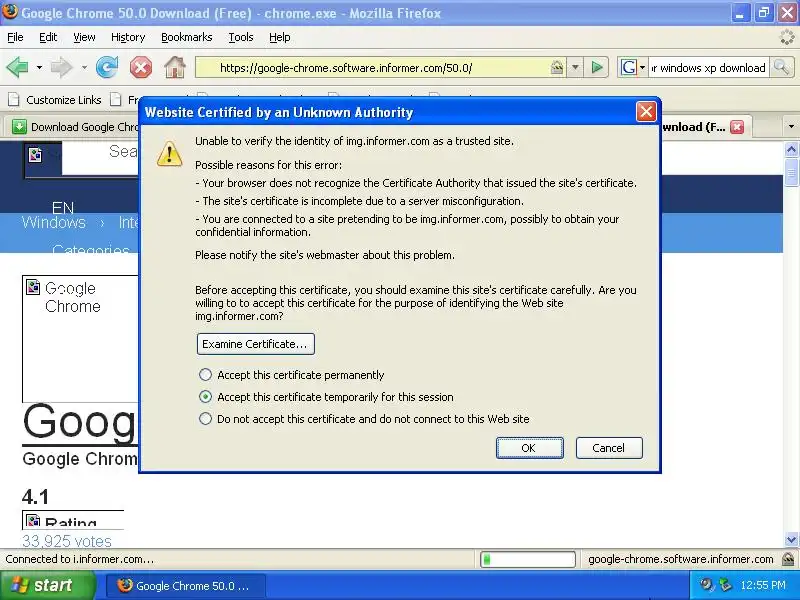Open the History menu

[x=128, y=37]
